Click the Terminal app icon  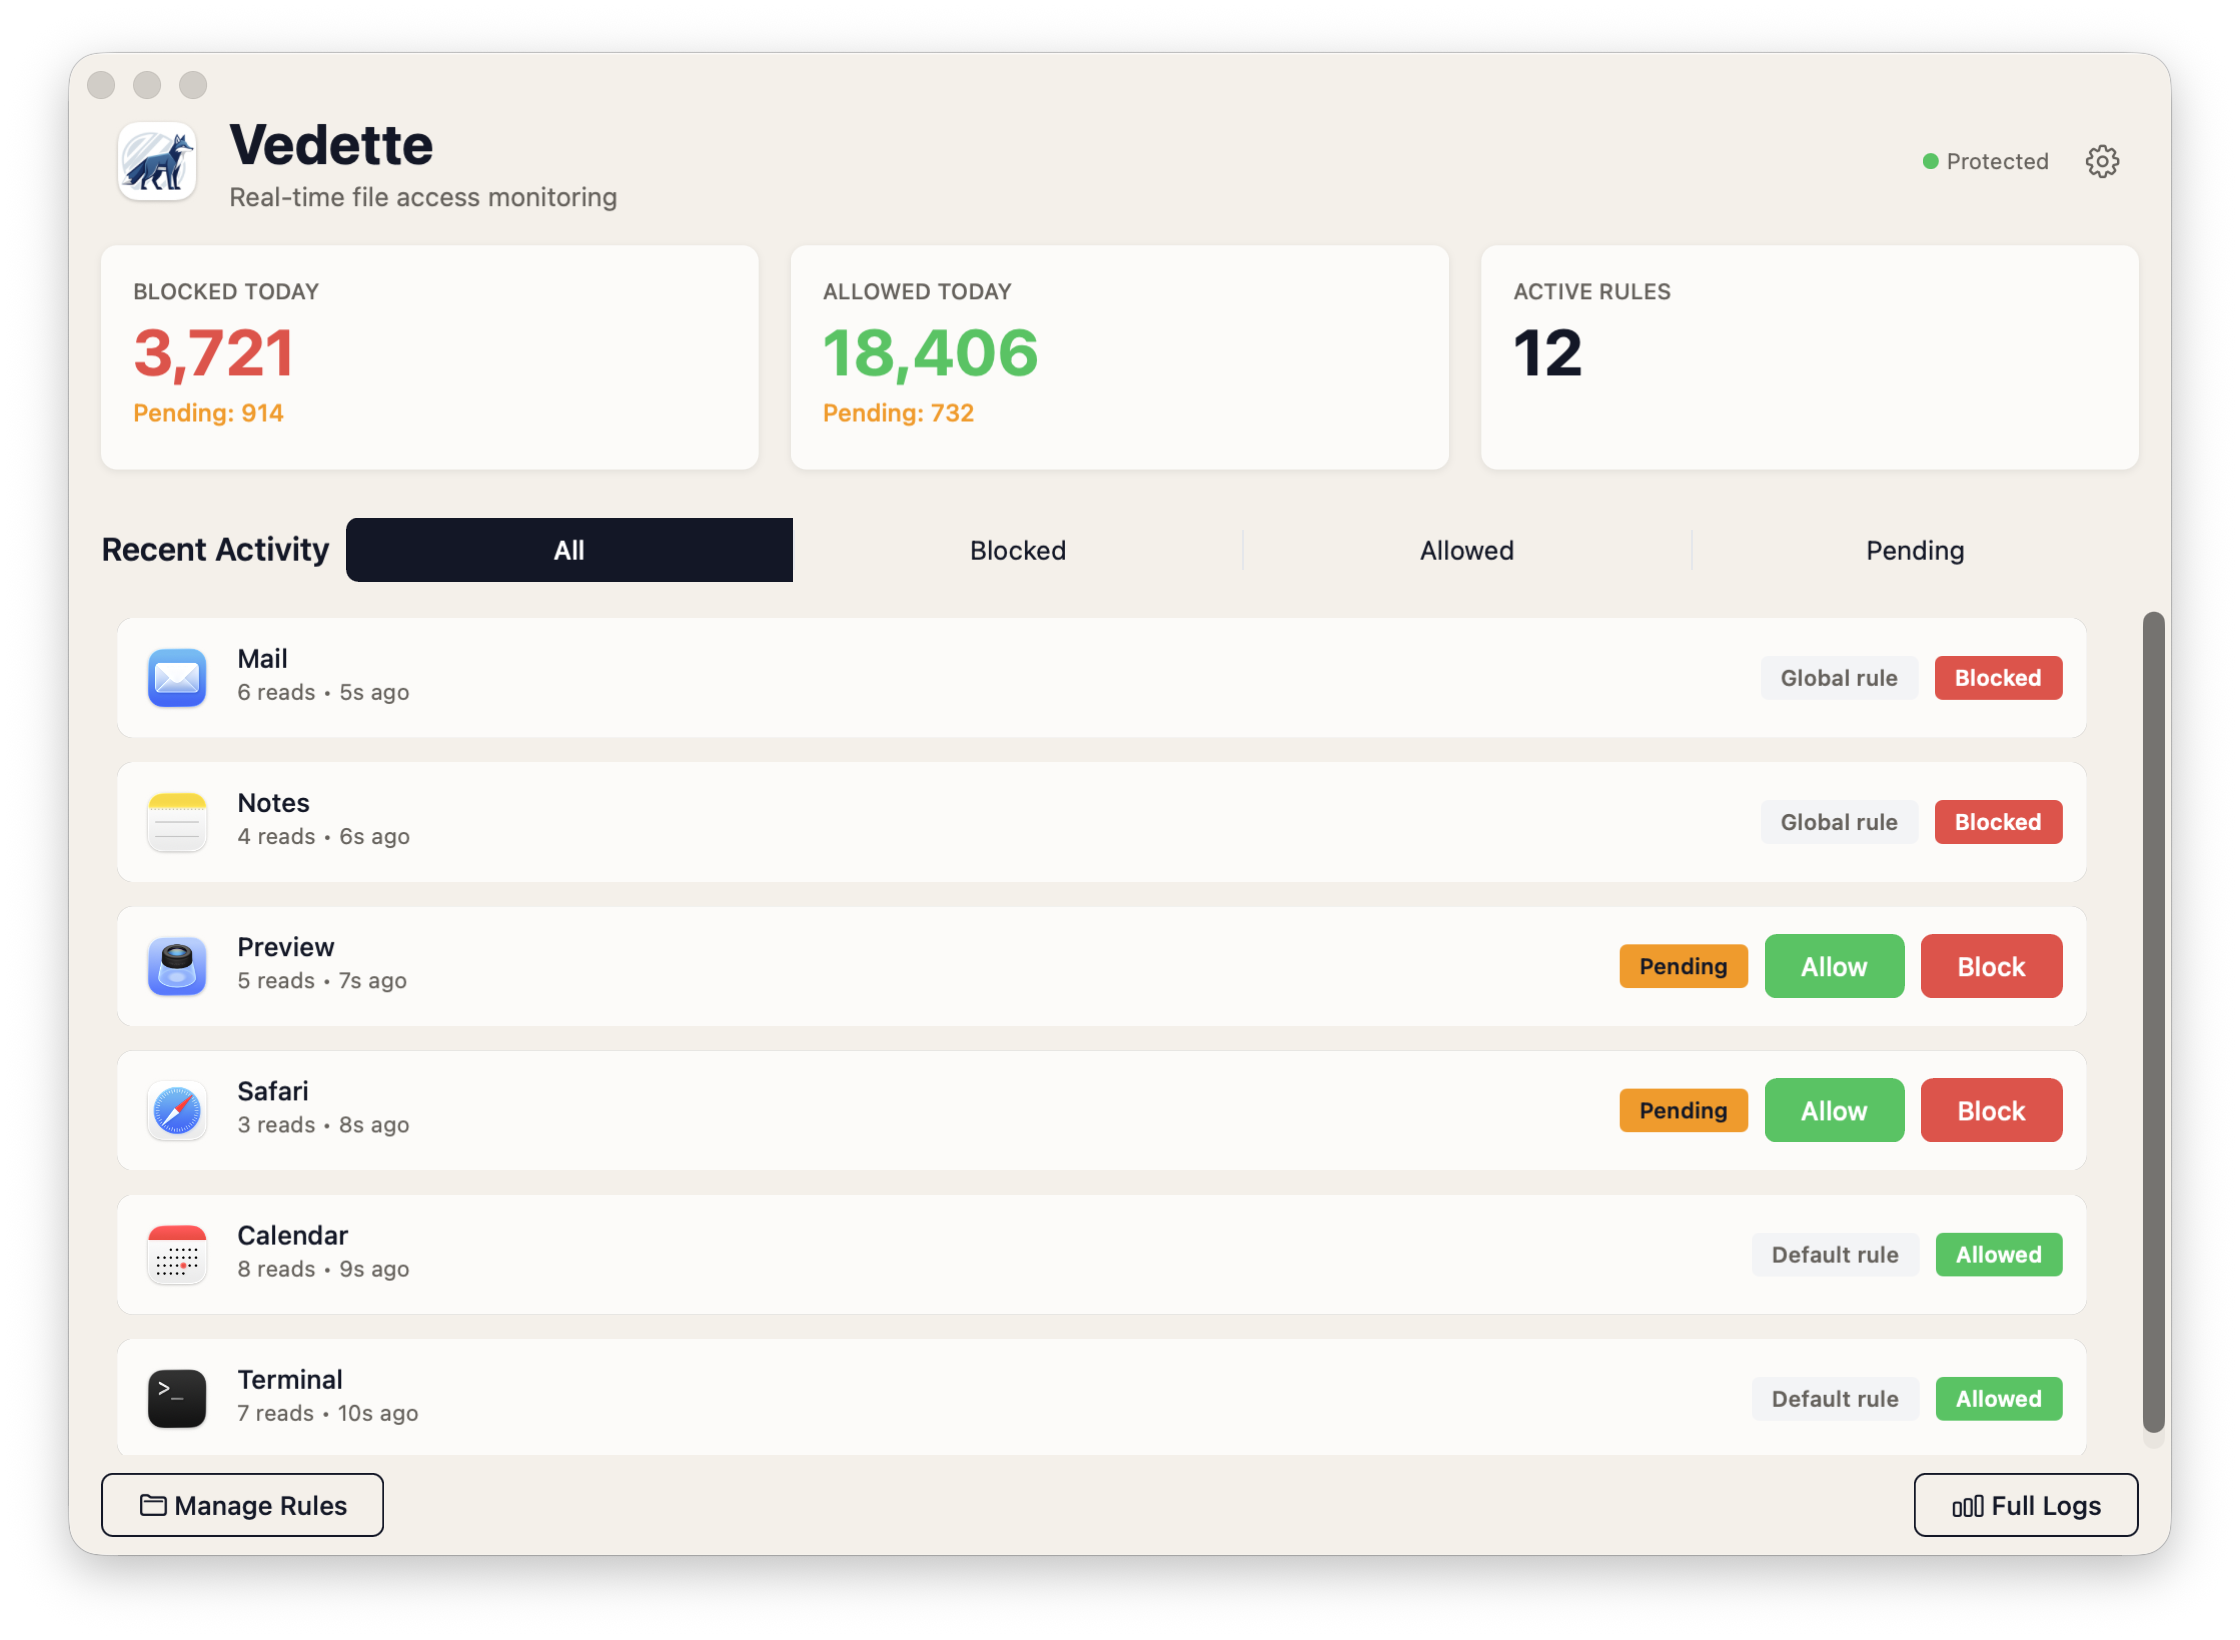click(176, 1397)
